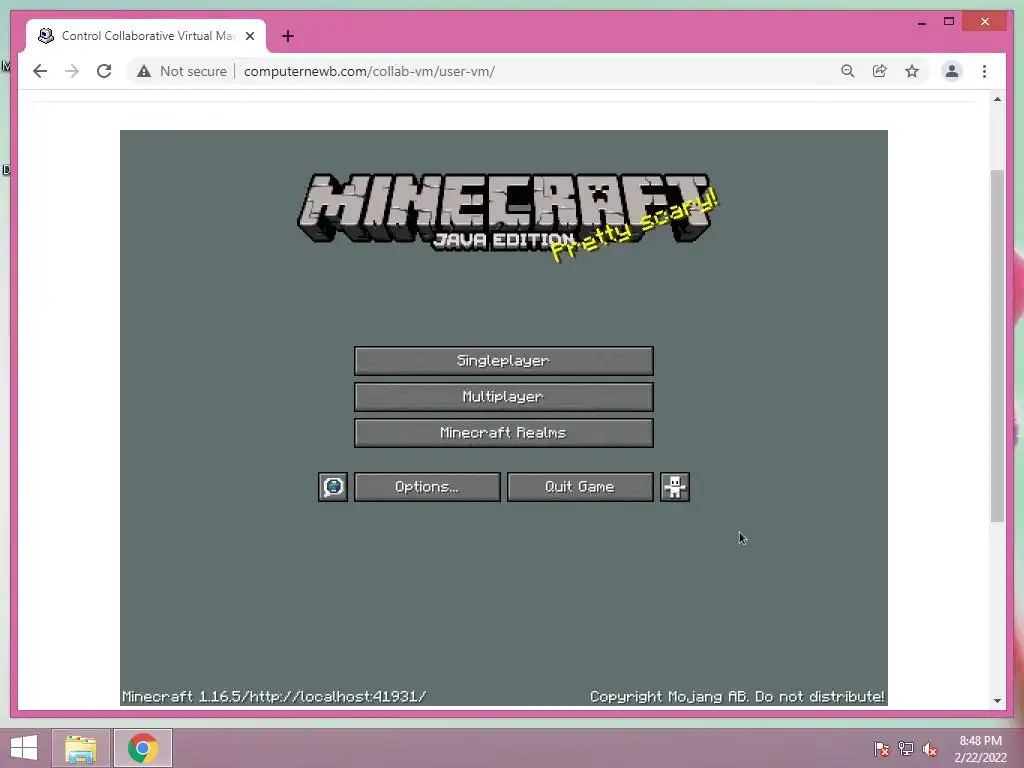This screenshot has height=768, width=1024.
Task: Open the Options menu
Action: point(427,487)
